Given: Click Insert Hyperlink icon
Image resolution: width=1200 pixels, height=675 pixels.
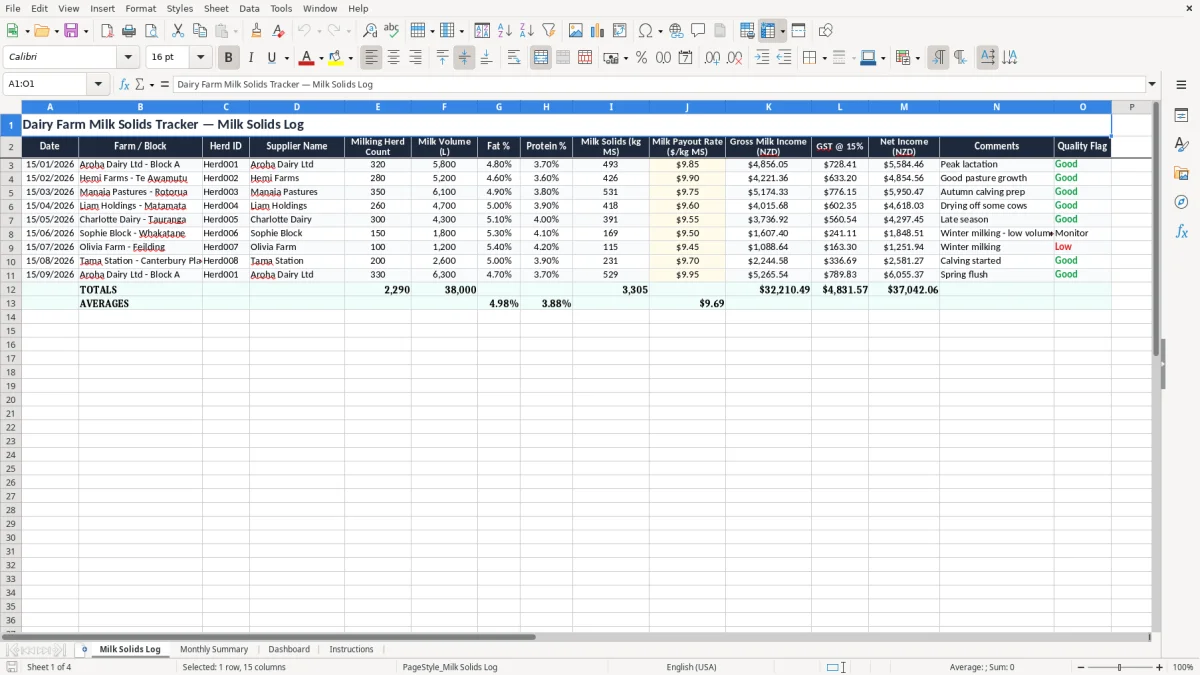Looking at the screenshot, I should 676,31.
